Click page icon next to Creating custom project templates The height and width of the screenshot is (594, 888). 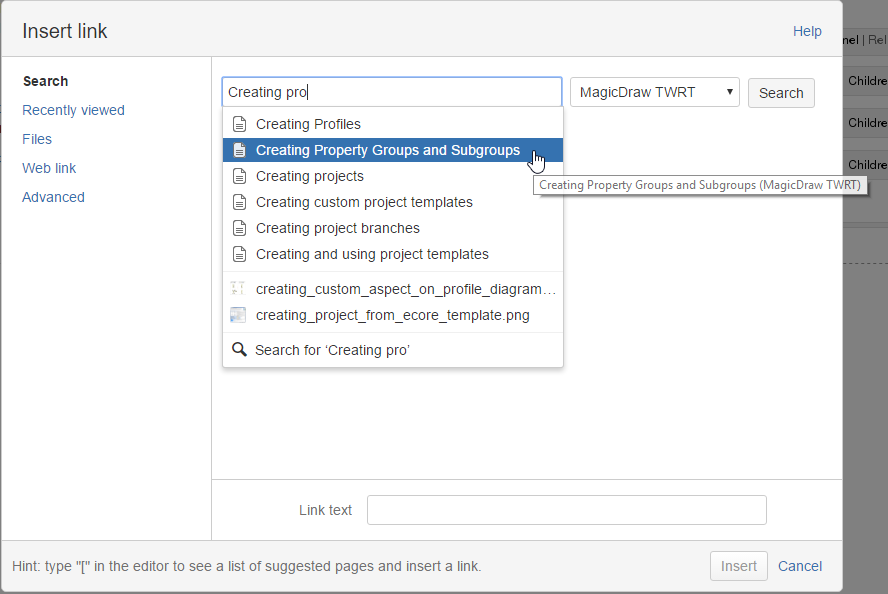239,202
